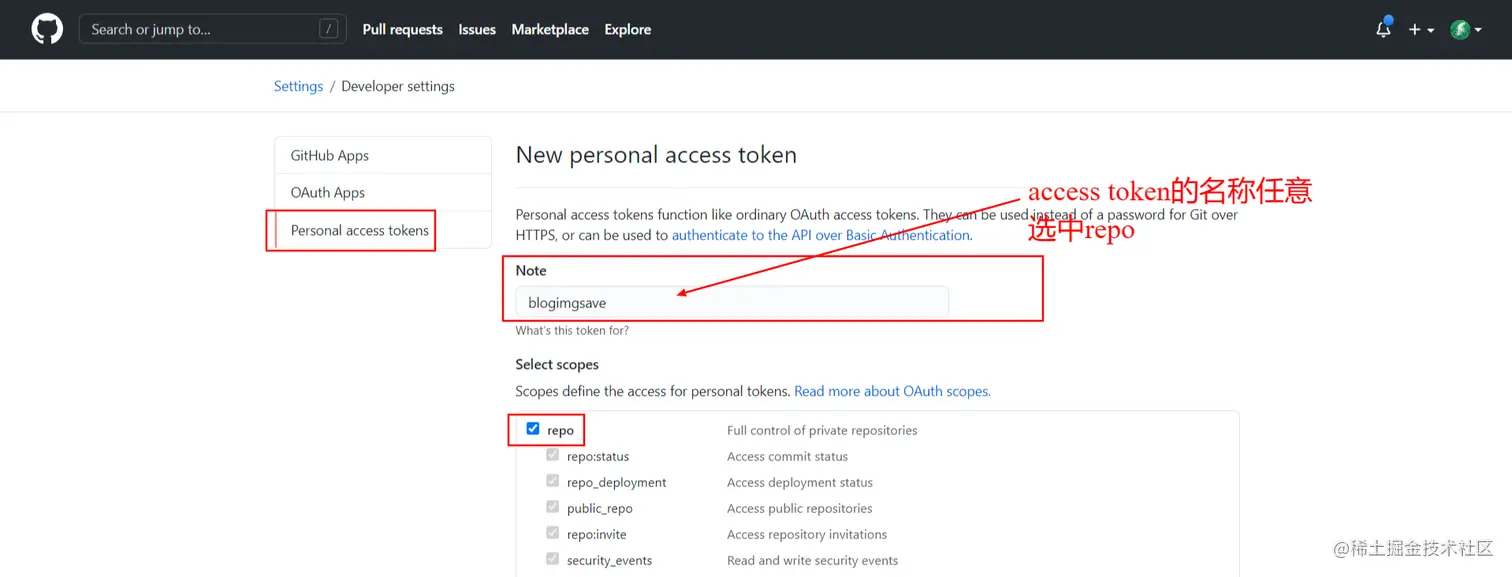Enable the repo:invite scope

pyautogui.click(x=552, y=533)
